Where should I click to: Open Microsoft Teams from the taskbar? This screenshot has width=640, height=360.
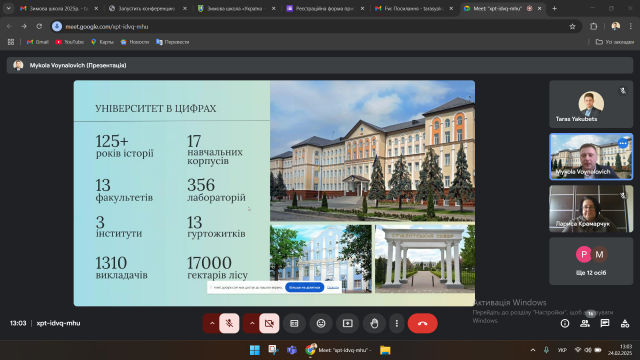coord(292,350)
